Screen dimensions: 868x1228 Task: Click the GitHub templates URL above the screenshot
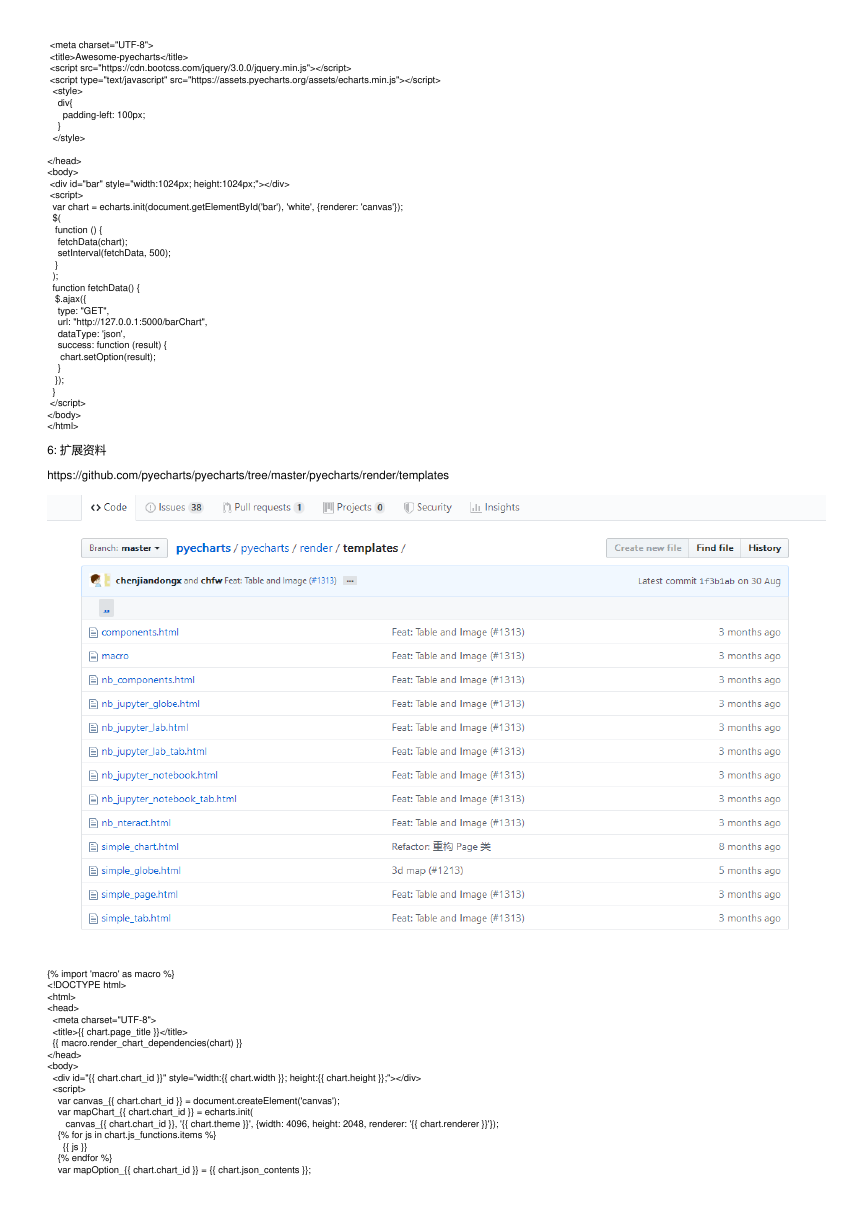[x=248, y=475]
